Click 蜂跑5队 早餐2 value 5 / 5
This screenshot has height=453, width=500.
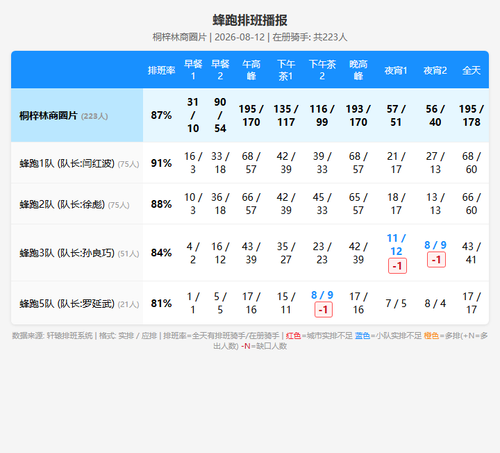coord(220,303)
